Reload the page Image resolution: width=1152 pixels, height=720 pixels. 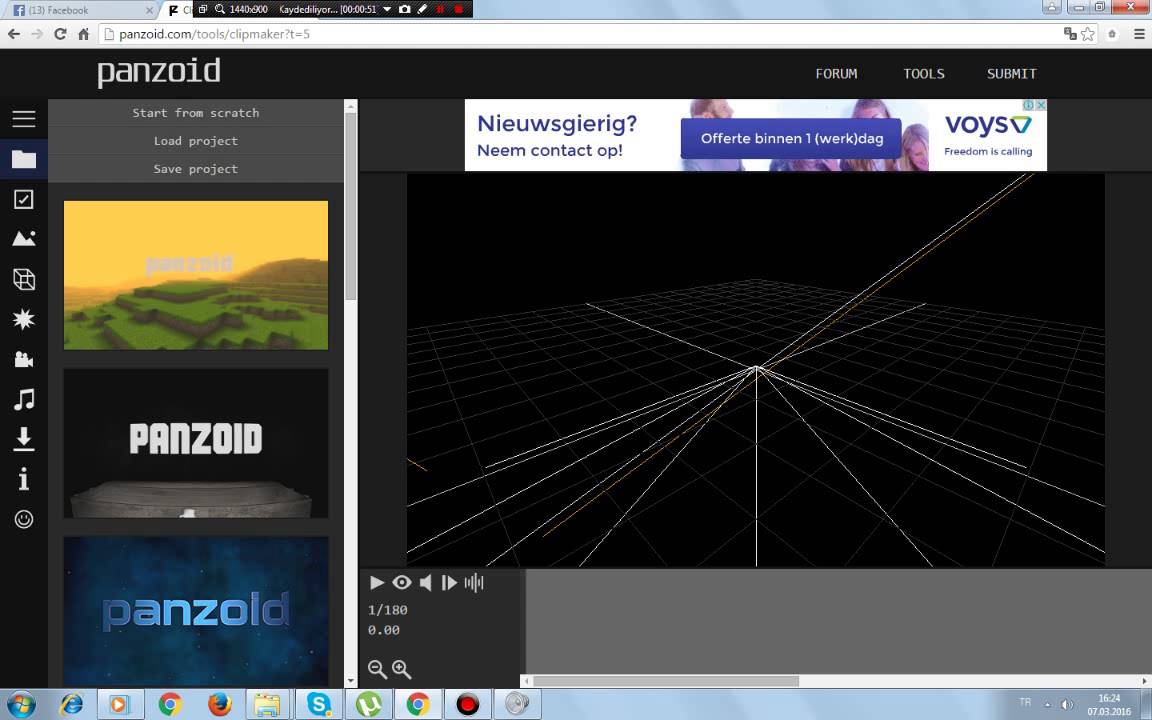(60, 34)
